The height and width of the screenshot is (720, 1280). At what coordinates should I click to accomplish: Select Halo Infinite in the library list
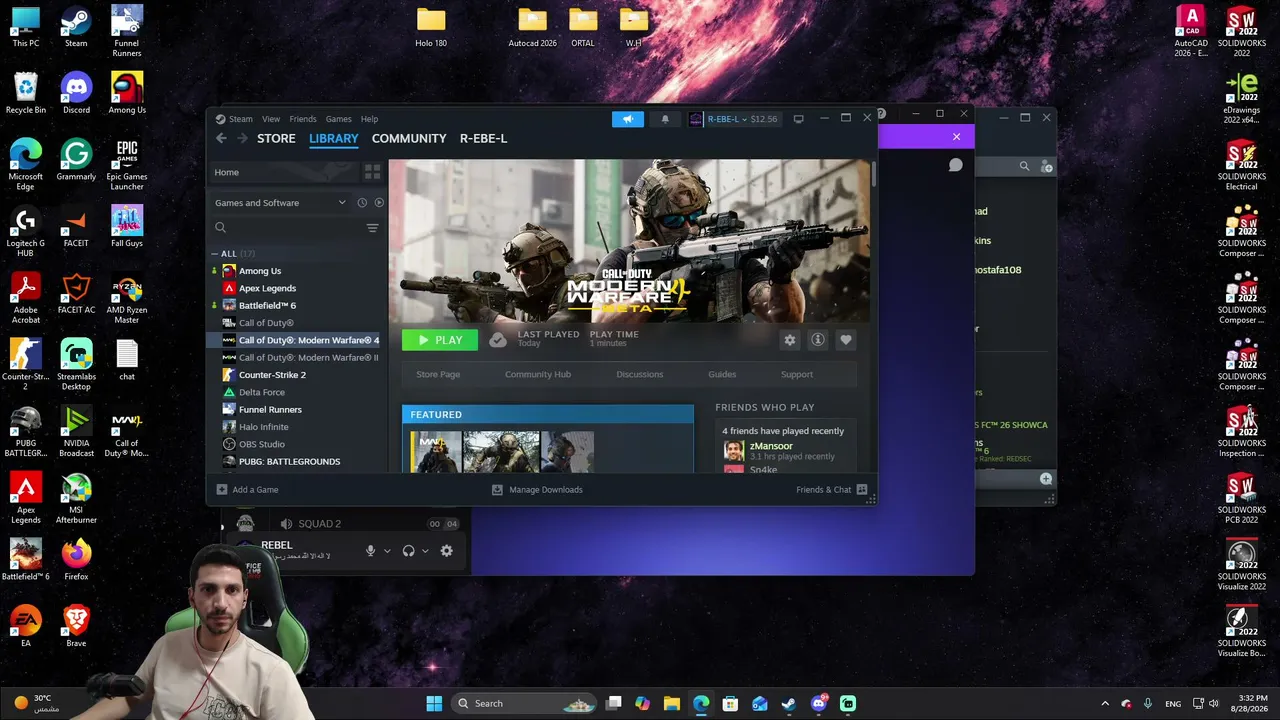point(263,427)
